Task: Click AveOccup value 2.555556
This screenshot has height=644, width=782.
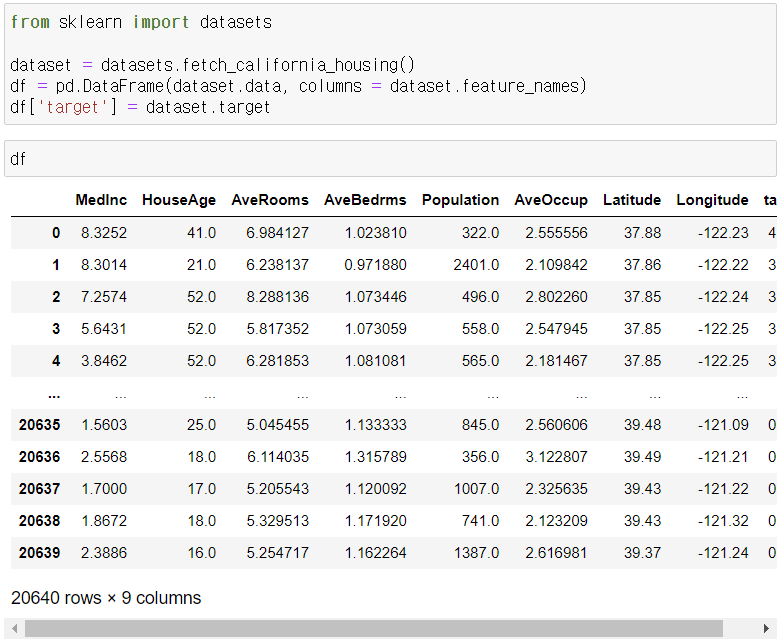Action: click(x=556, y=233)
